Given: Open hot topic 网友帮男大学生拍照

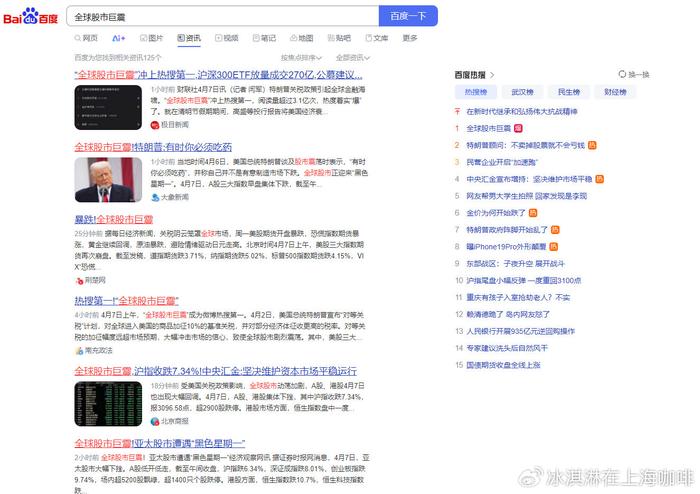Looking at the screenshot, I should (526, 196).
